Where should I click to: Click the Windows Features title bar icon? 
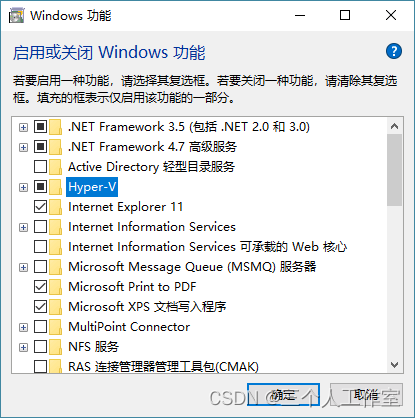click(17, 16)
